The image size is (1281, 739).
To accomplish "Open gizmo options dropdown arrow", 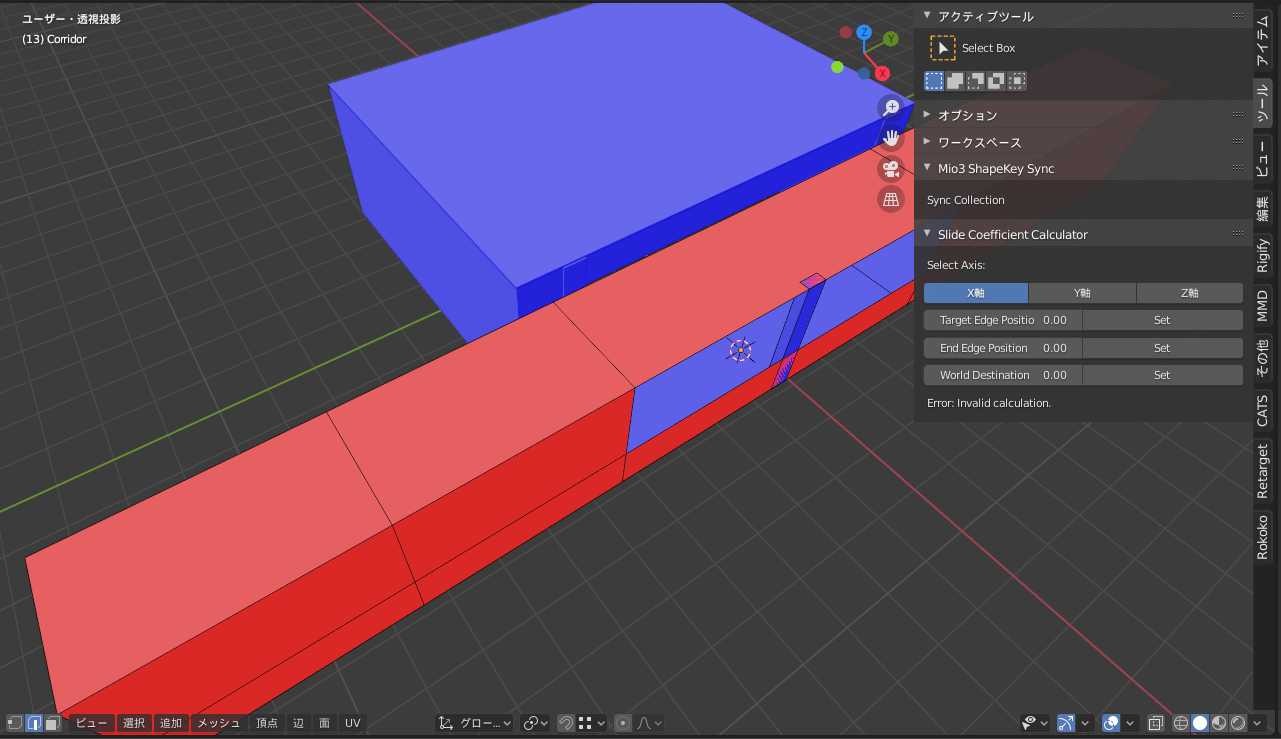I will (1086, 723).
